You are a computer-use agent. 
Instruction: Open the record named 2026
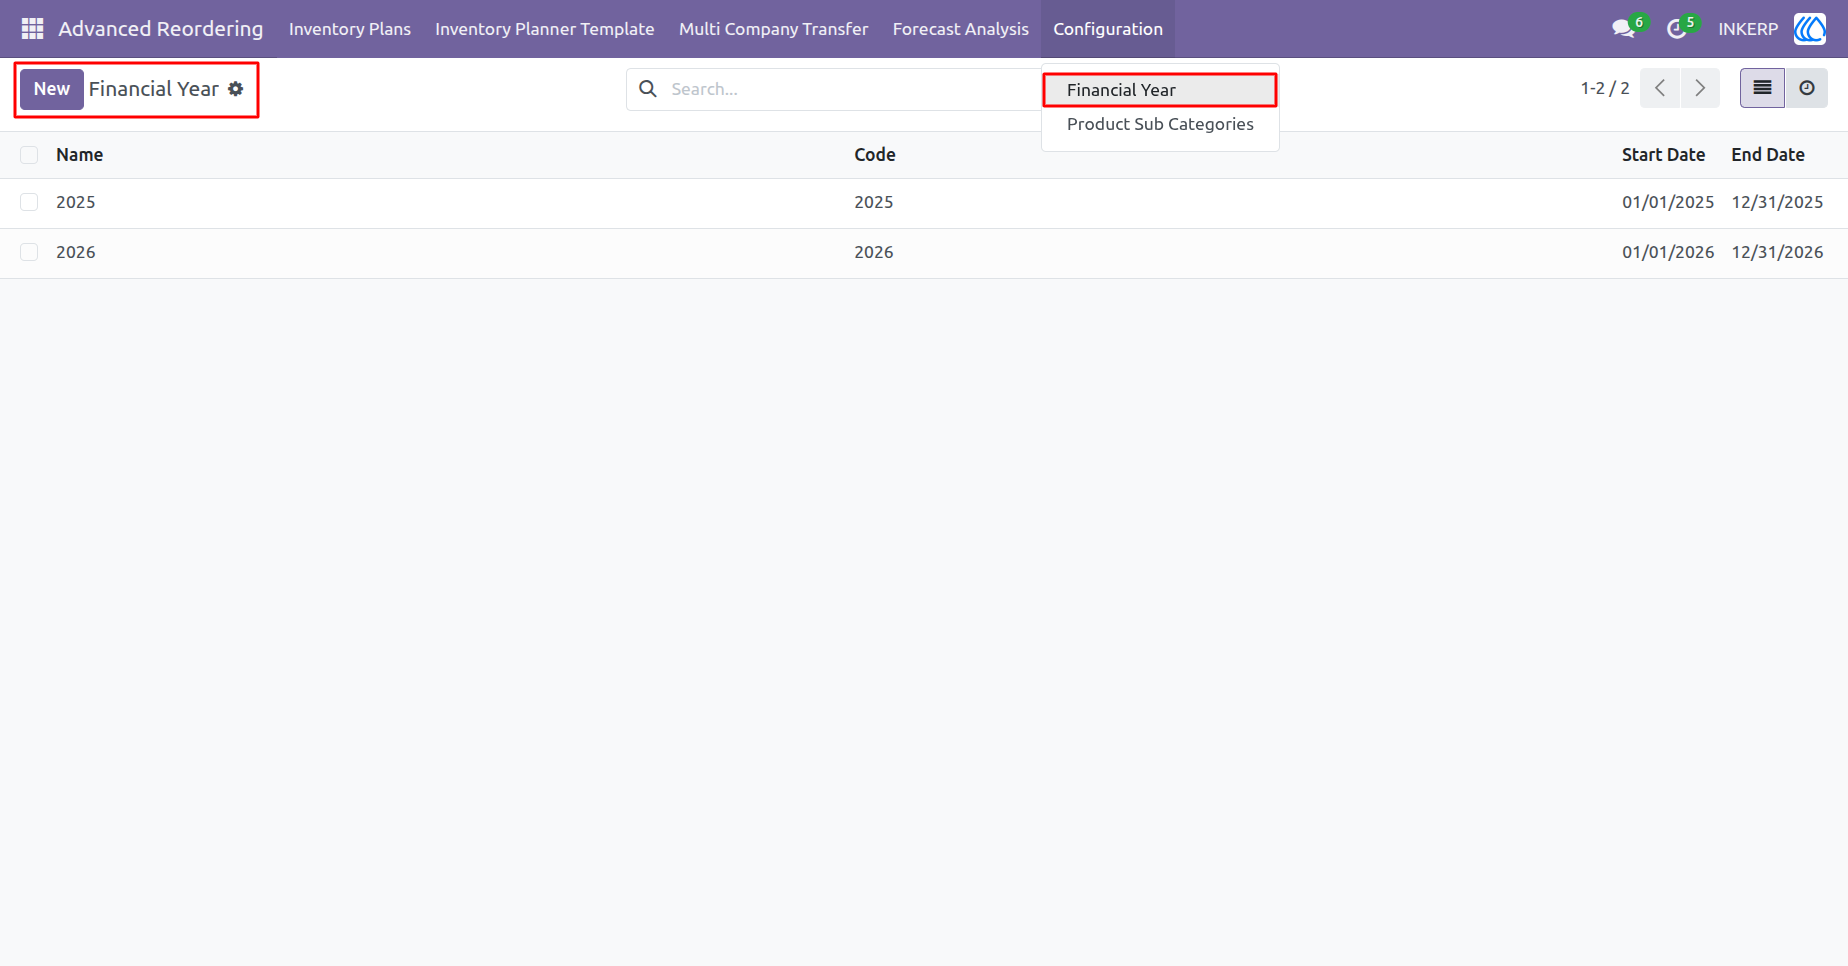[x=76, y=252]
